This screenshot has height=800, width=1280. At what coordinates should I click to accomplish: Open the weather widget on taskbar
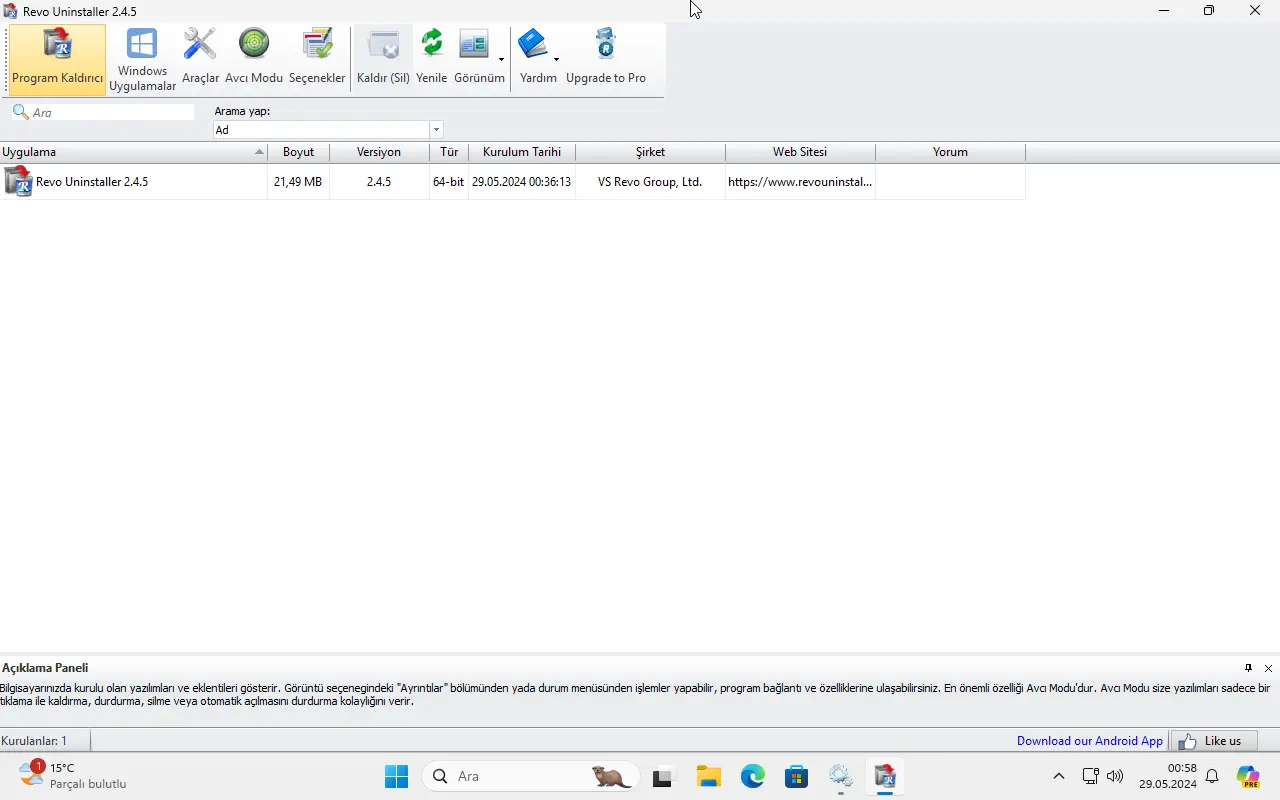click(73, 776)
